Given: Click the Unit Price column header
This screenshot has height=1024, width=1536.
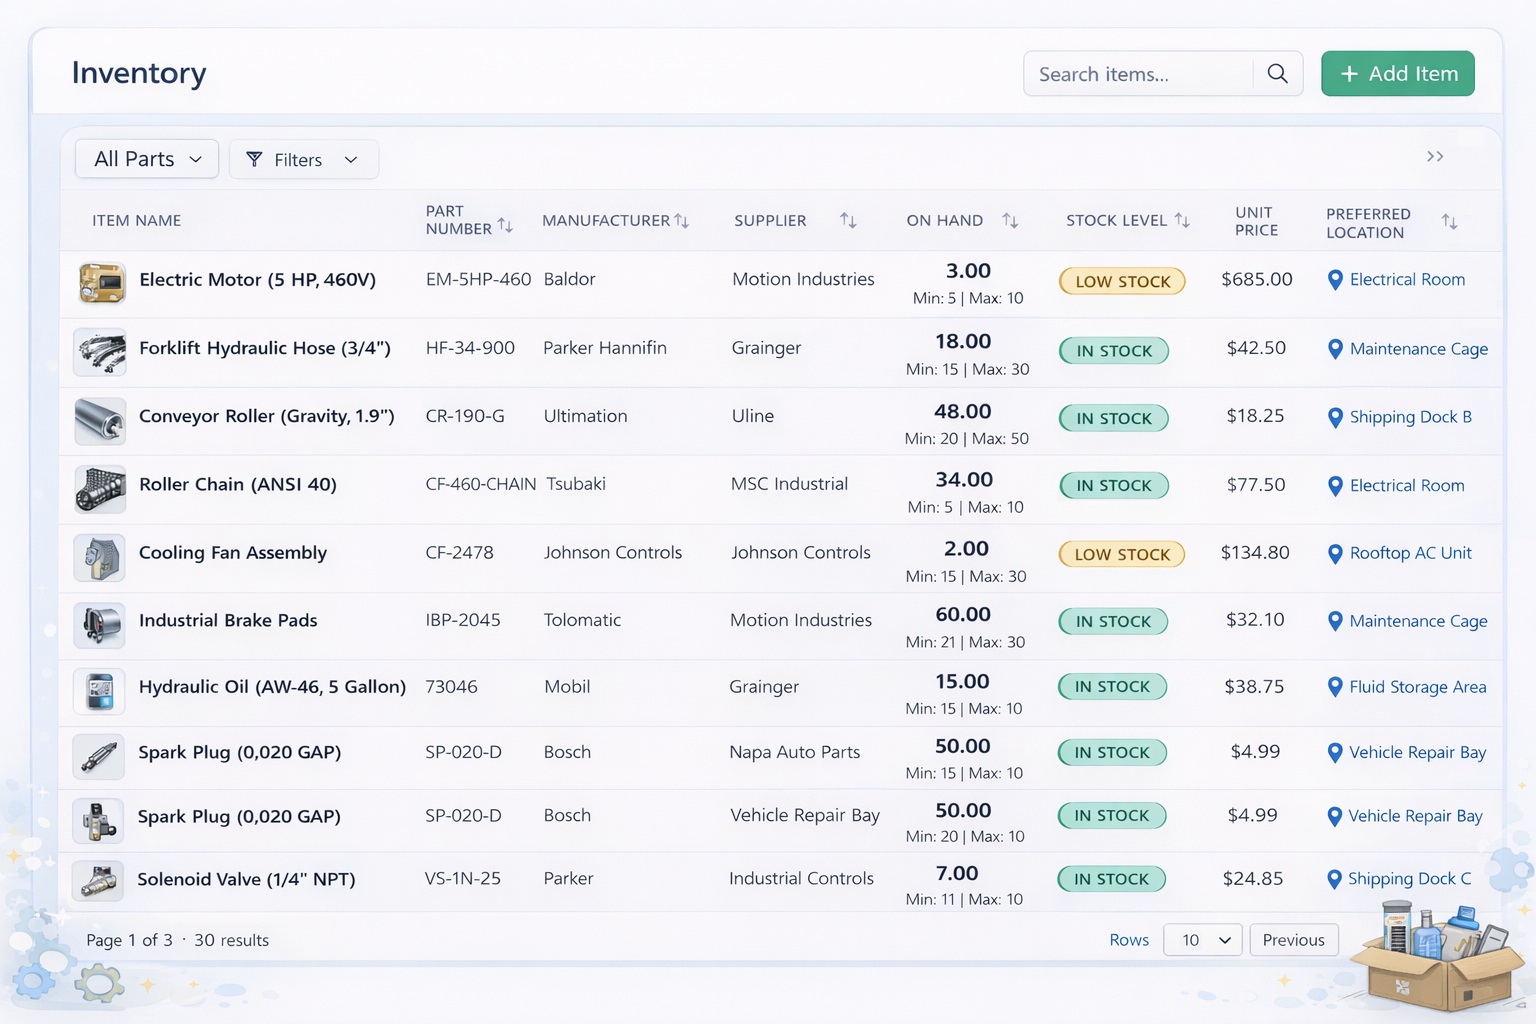Looking at the screenshot, I should (1256, 221).
